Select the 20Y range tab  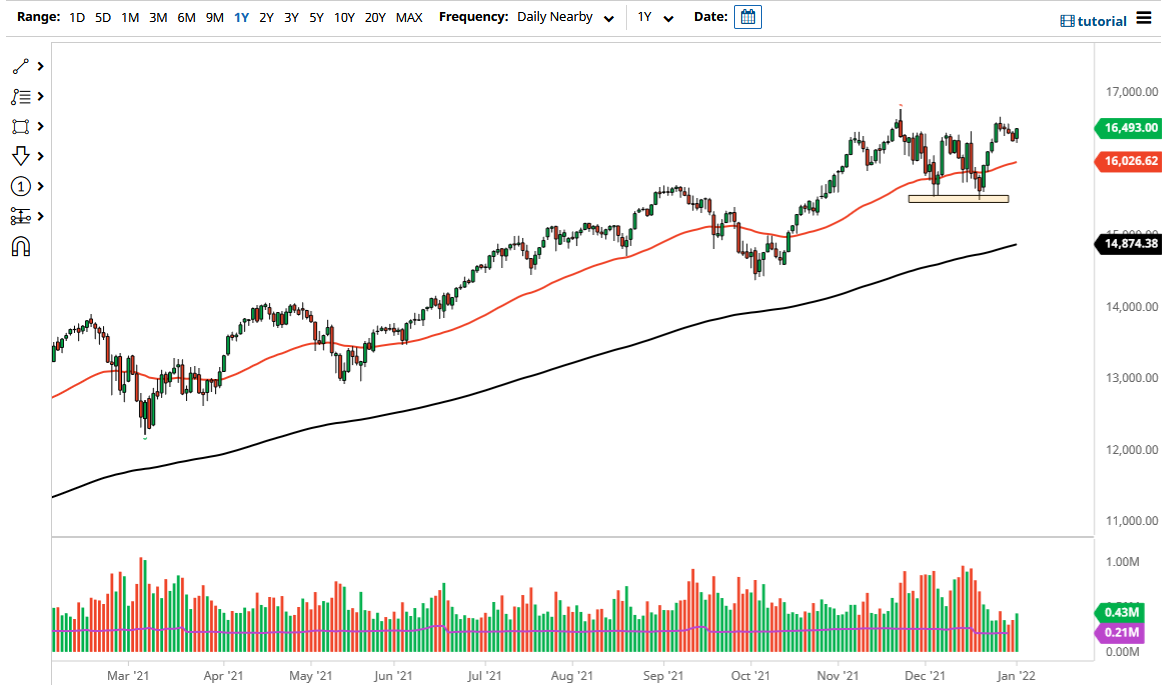(x=375, y=17)
